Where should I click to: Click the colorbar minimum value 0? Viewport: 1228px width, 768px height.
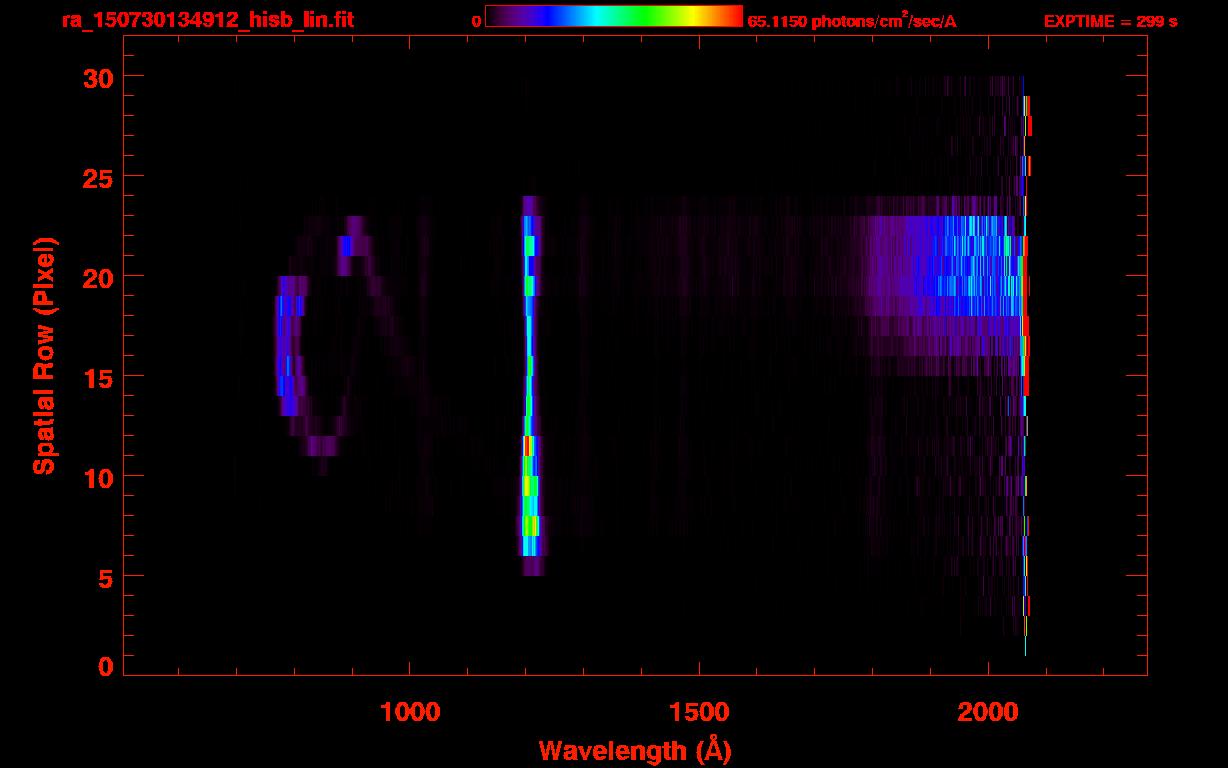(x=476, y=21)
